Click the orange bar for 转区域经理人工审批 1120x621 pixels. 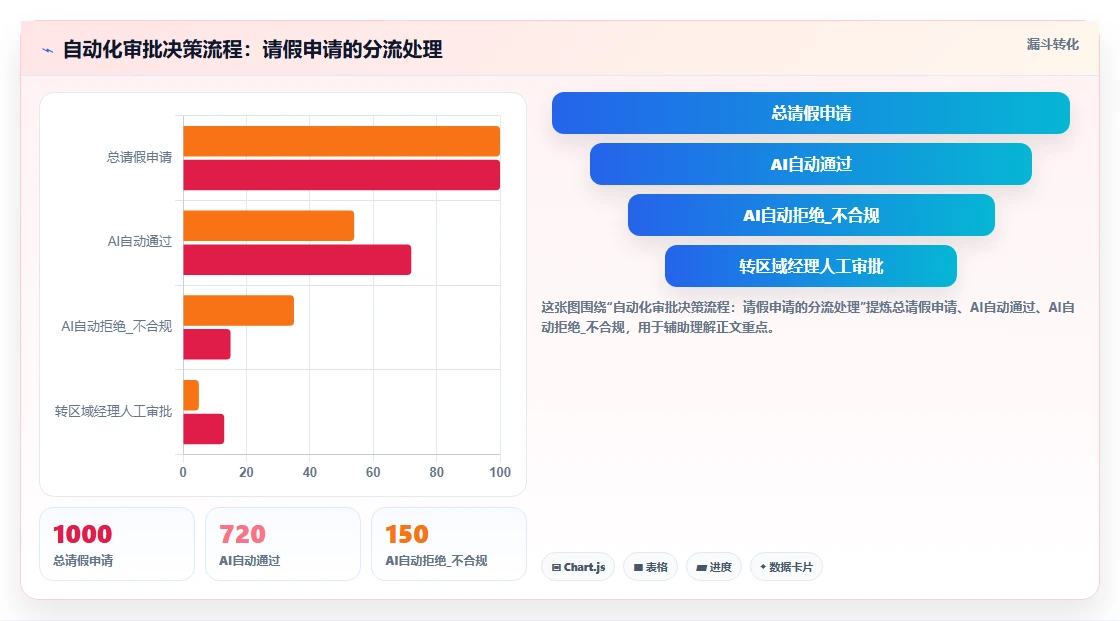click(x=191, y=395)
